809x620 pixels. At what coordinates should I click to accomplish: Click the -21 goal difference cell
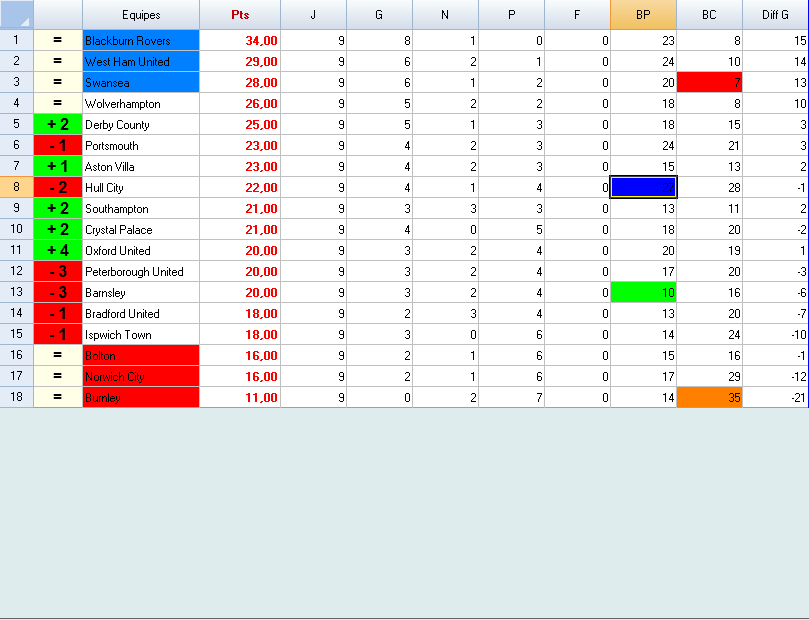775,397
